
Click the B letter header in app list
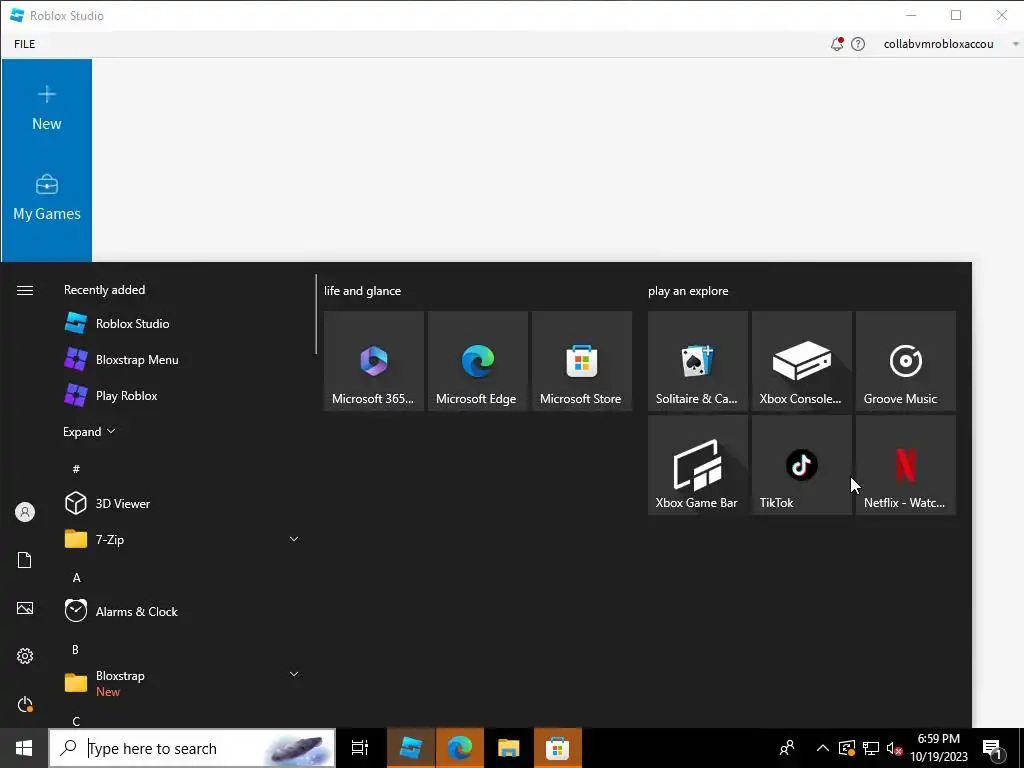pos(75,649)
